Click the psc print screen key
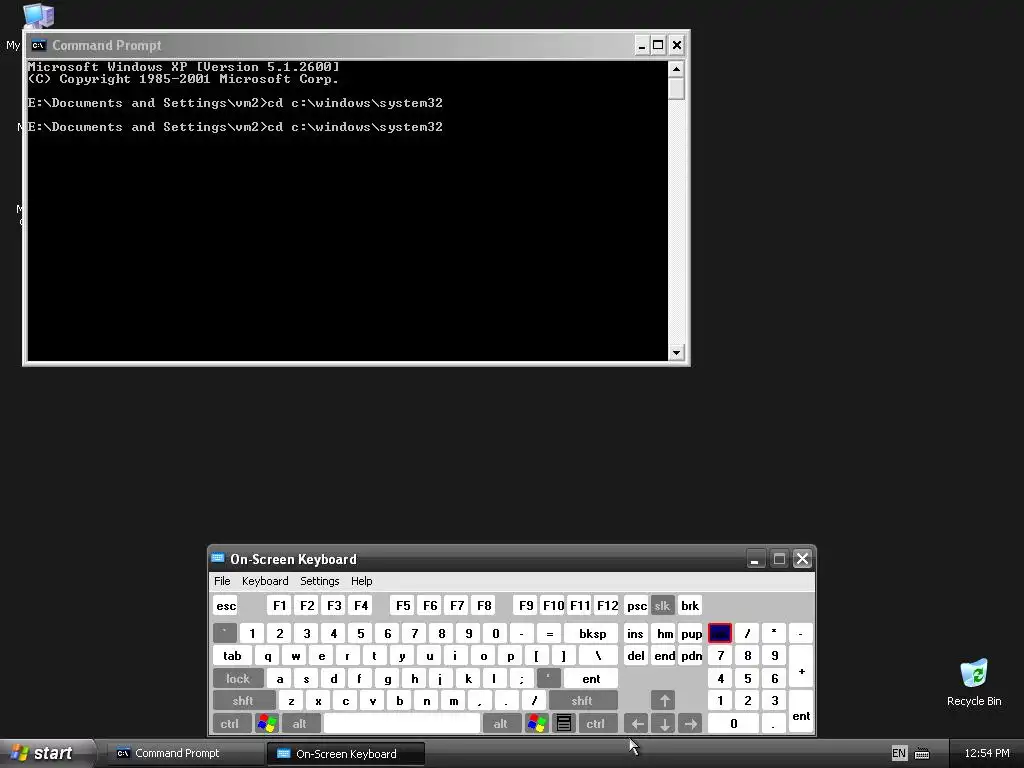The width and height of the screenshot is (1024, 768). point(637,606)
